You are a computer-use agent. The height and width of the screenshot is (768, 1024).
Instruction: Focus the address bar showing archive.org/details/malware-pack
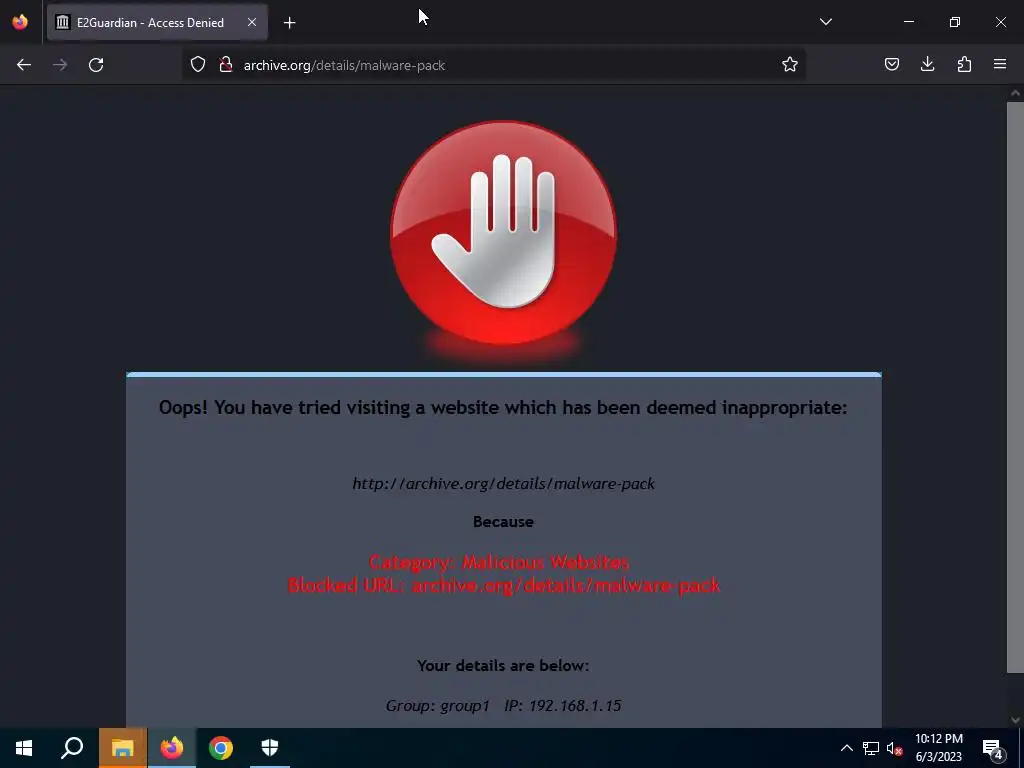pyautogui.click(x=493, y=65)
